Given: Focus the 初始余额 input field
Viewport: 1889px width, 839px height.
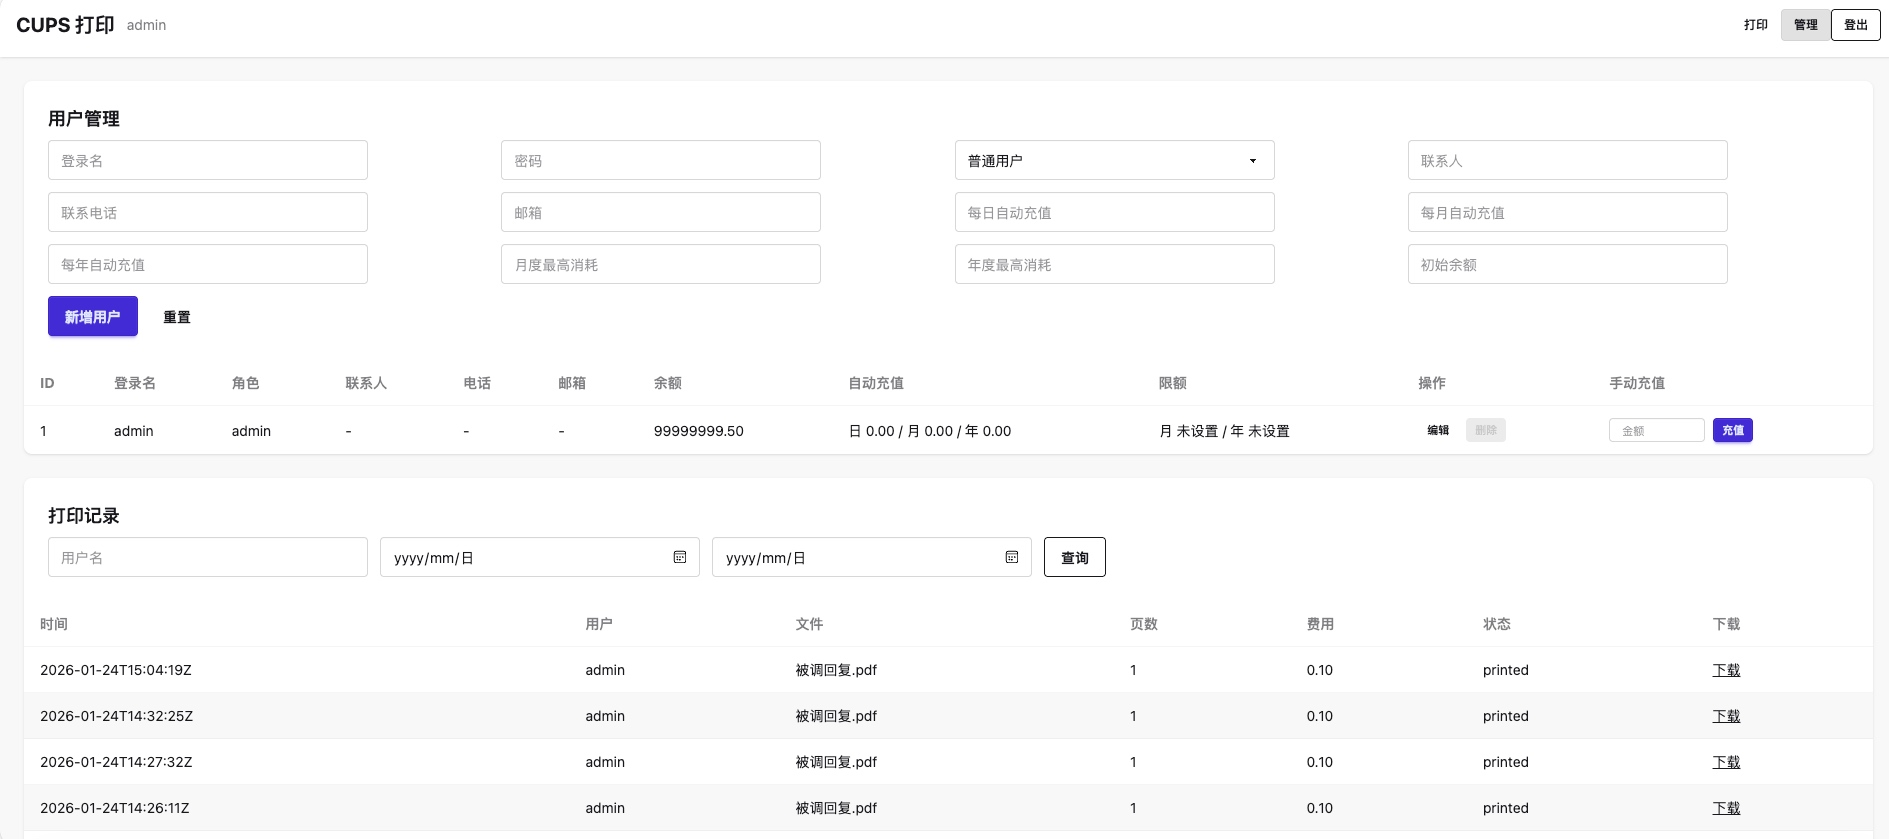Looking at the screenshot, I should pos(1568,264).
